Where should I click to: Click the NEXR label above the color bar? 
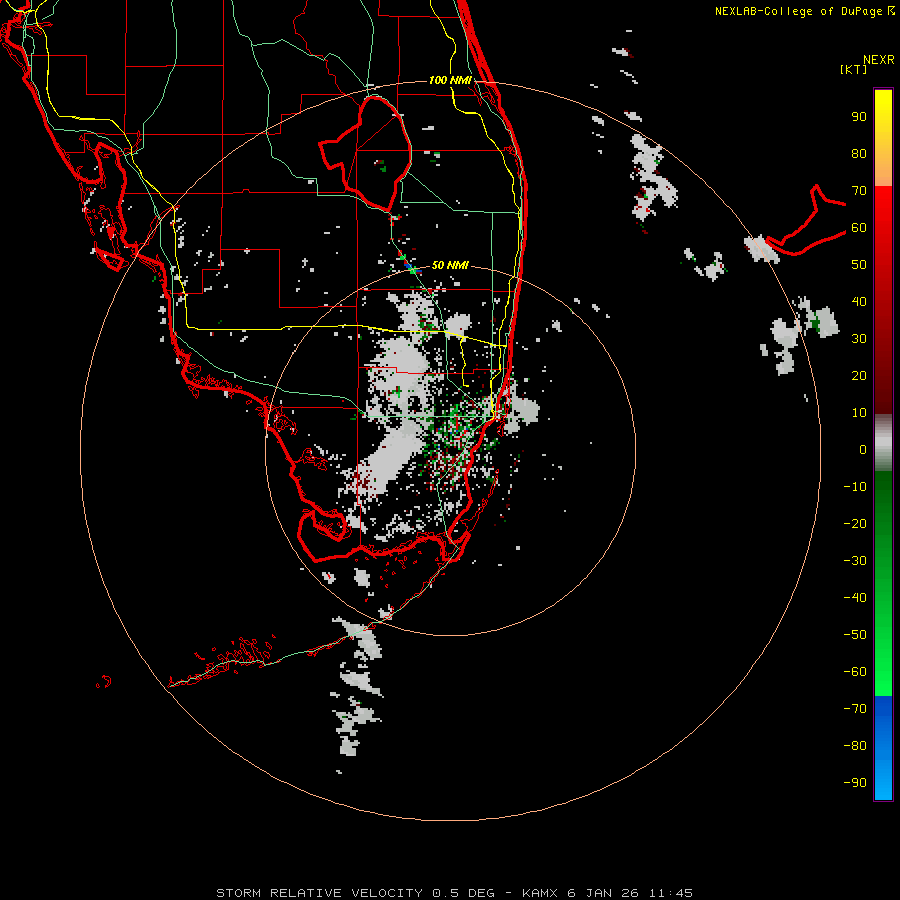click(x=878, y=60)
